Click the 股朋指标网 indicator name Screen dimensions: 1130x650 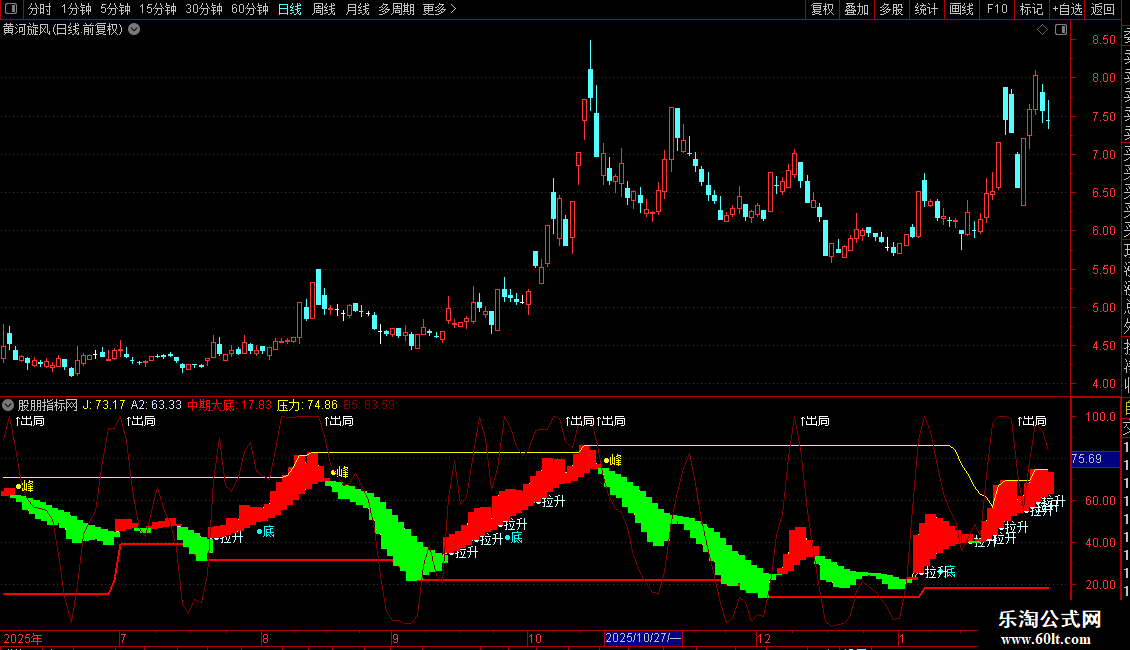(48, 405)
